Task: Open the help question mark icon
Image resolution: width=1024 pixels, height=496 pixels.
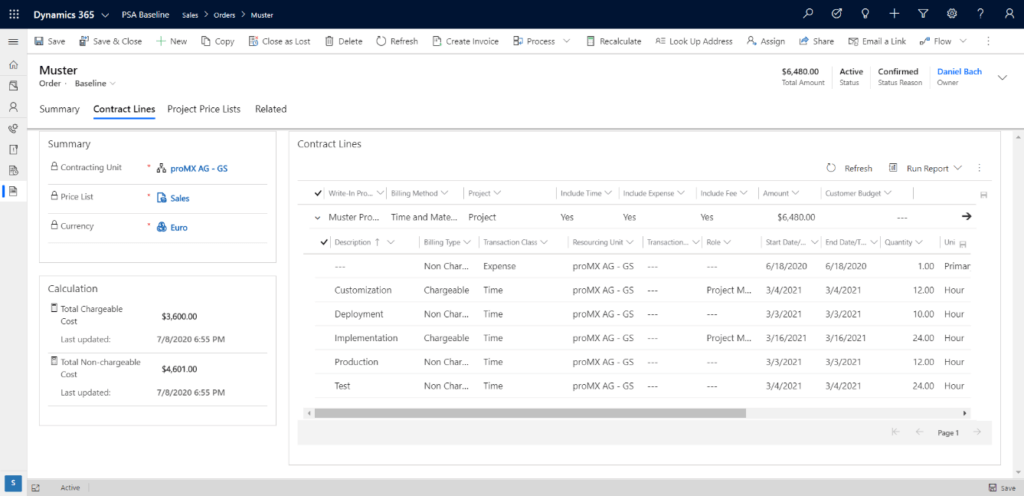Action: [x=980, y=14]
